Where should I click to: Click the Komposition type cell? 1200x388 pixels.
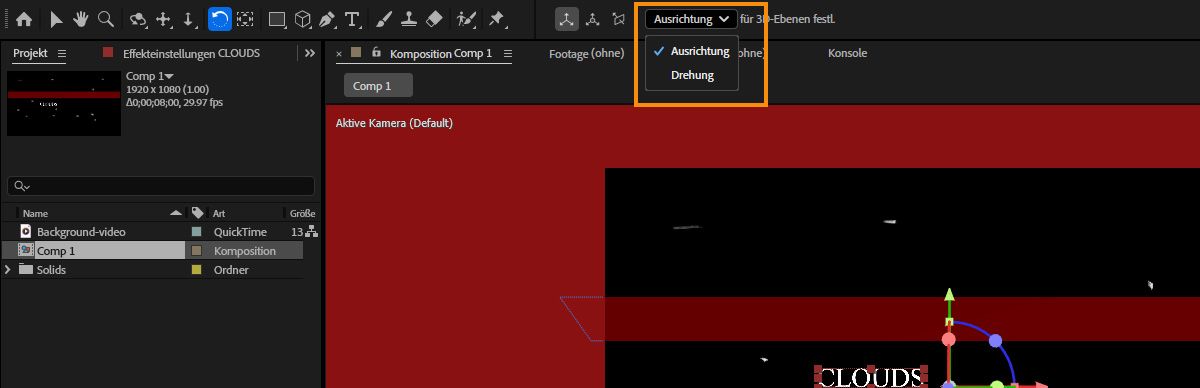point(244,251)
